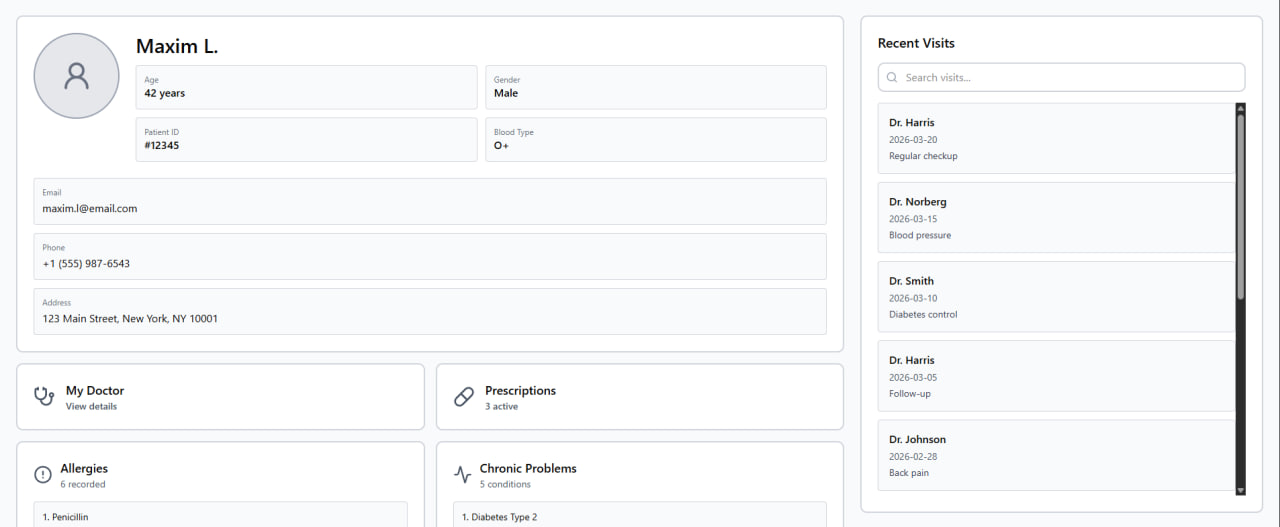
Task: Click the Recent Visits heading
Action: (916, 43)
